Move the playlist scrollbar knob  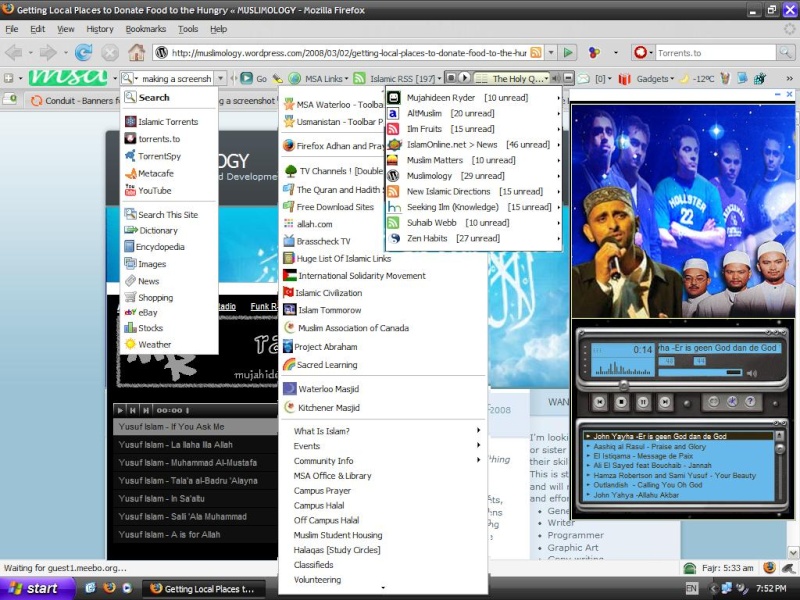pos(780,448)
